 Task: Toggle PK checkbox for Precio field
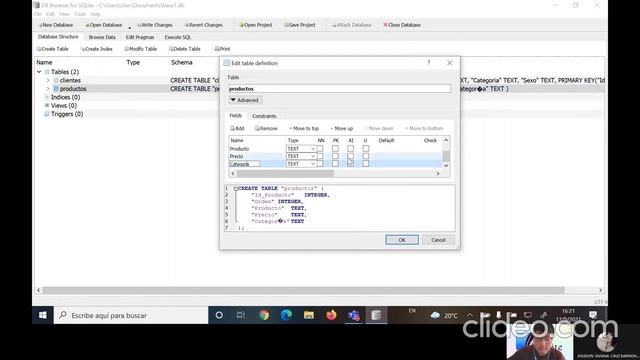coord(335,156)
